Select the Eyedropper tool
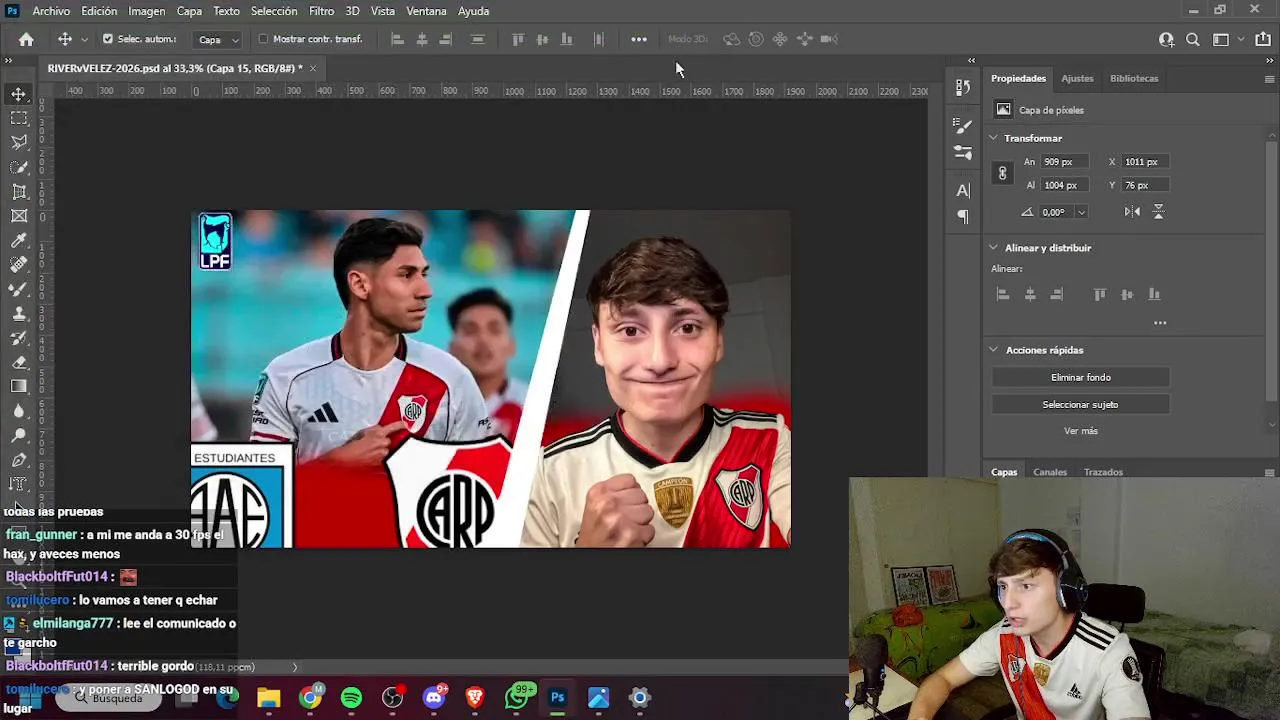This screenshot has height=720, width=1280. point(19,240)
